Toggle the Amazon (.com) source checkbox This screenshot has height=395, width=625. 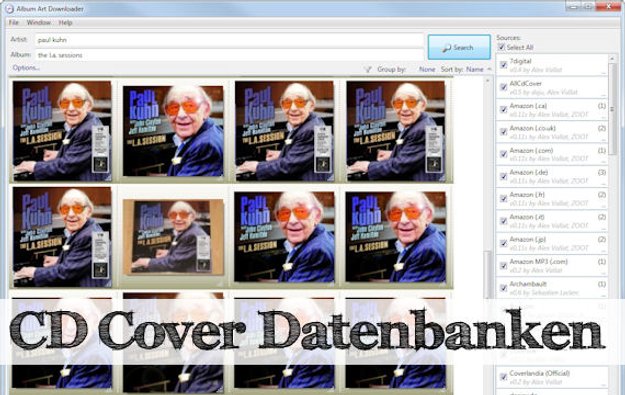503,154
